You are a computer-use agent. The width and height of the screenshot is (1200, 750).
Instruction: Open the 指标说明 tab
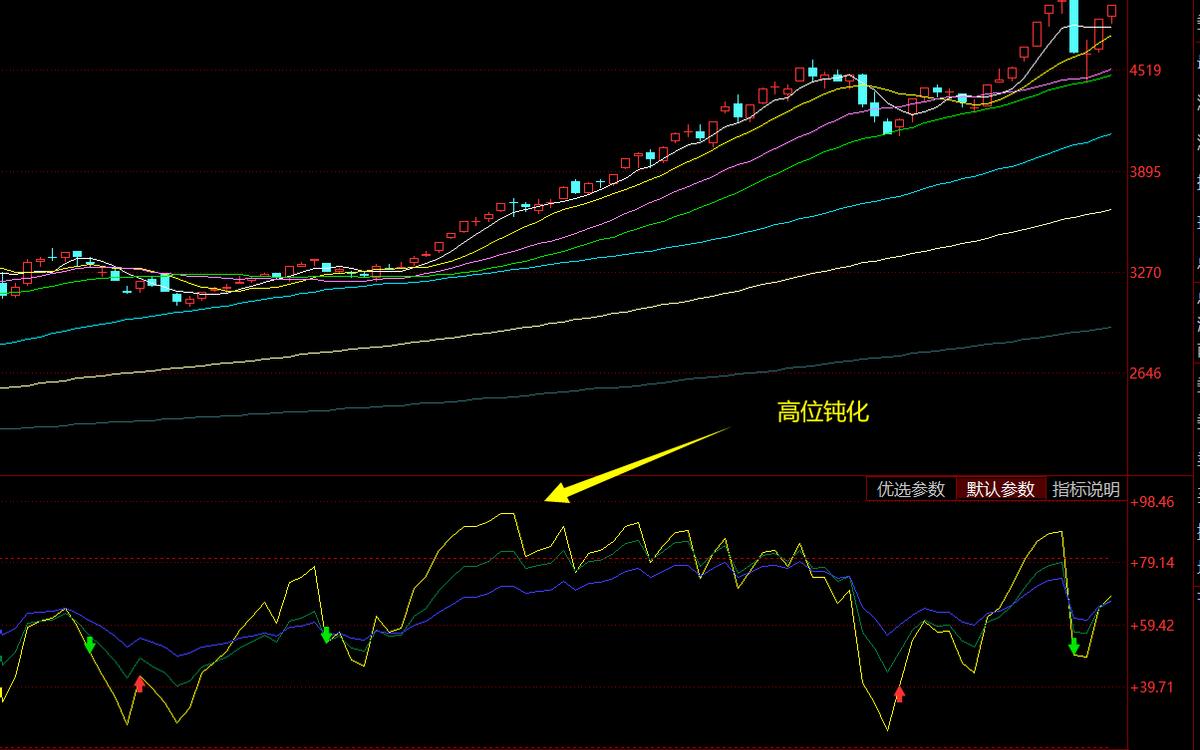pos(1086,489)
